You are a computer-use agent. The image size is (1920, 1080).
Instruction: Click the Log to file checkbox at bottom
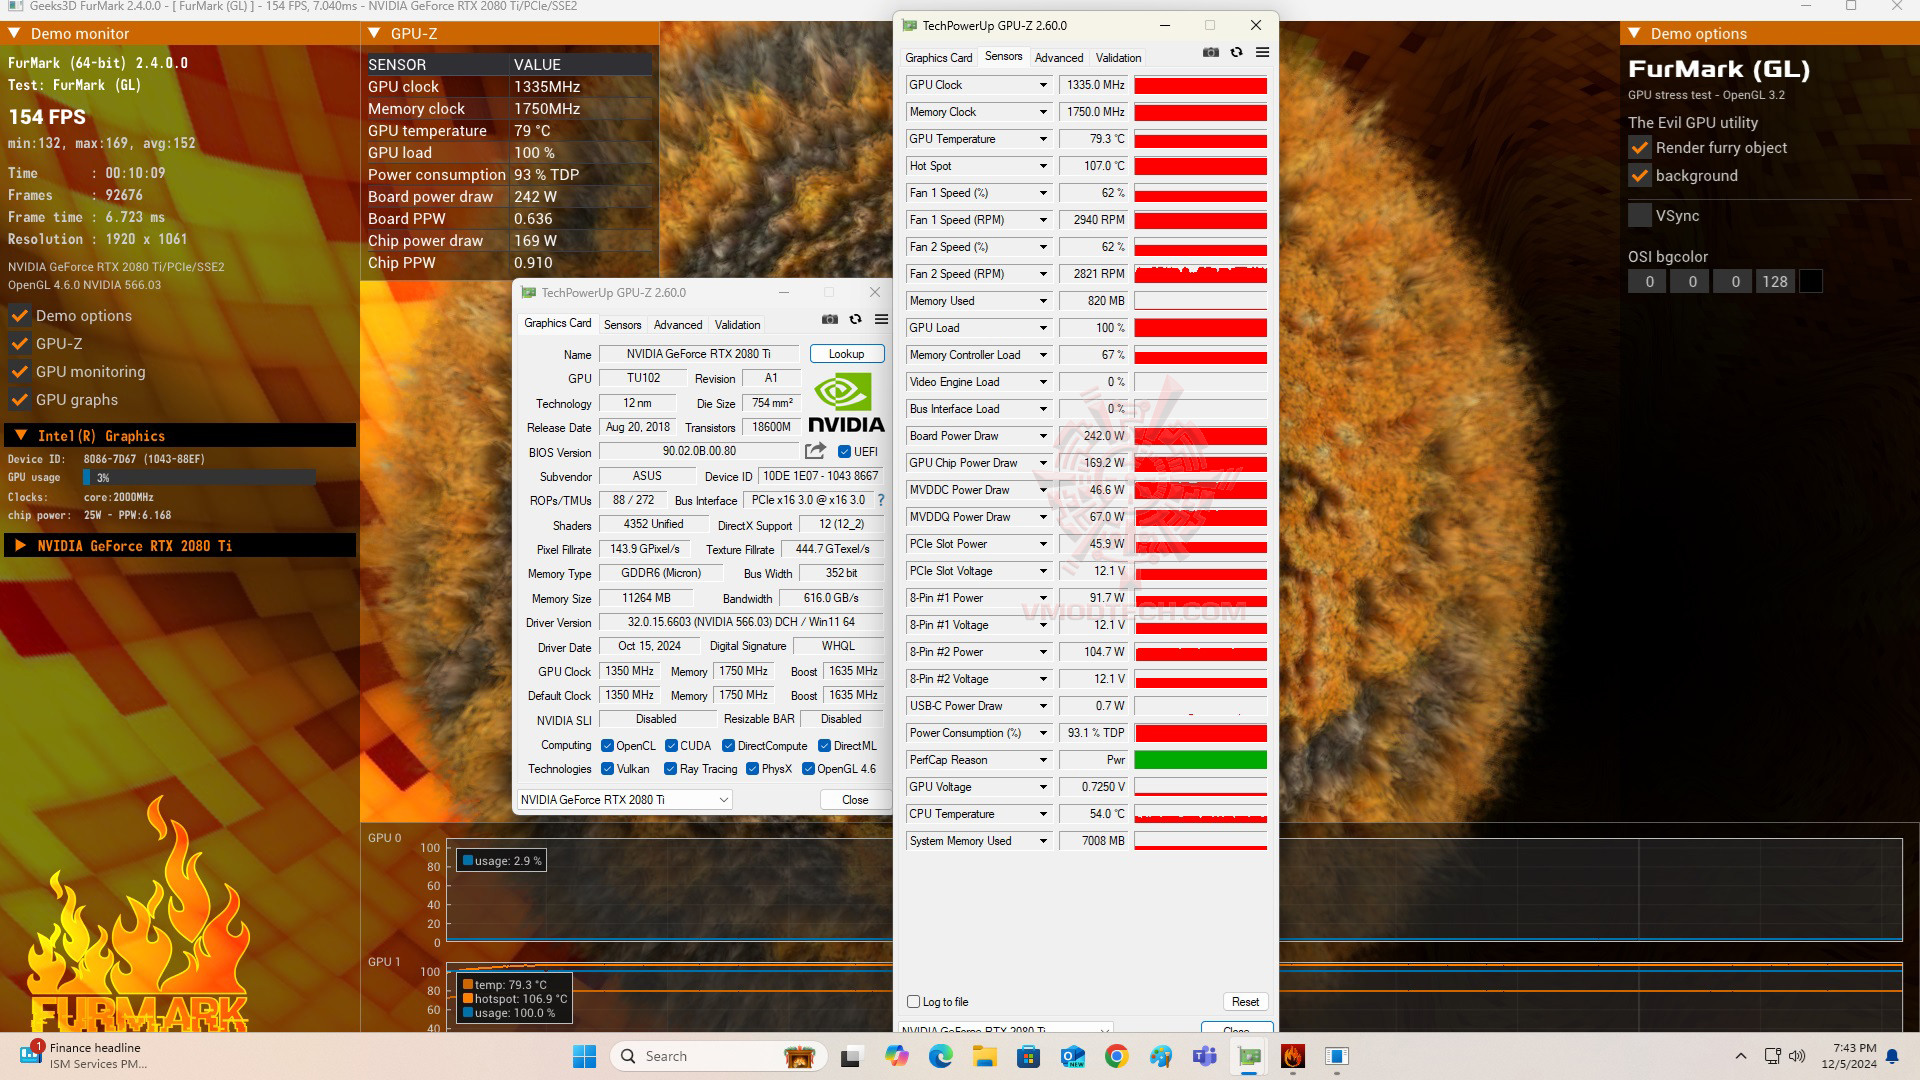(914, 1001)
